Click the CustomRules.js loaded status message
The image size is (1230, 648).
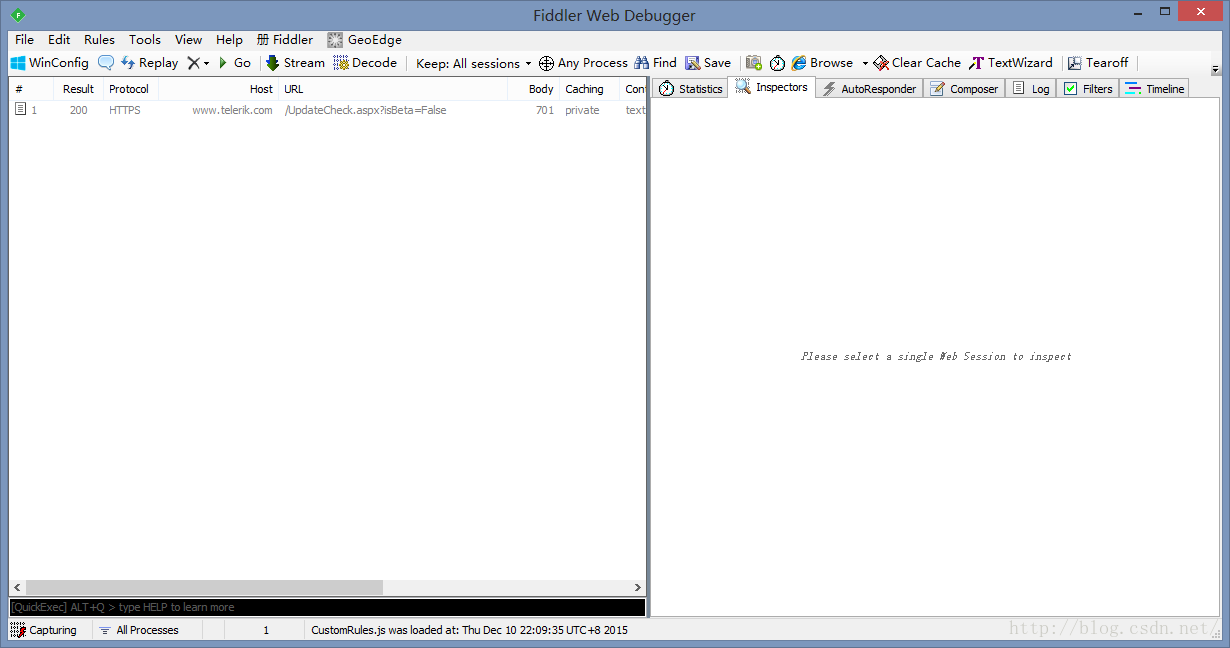469,630
